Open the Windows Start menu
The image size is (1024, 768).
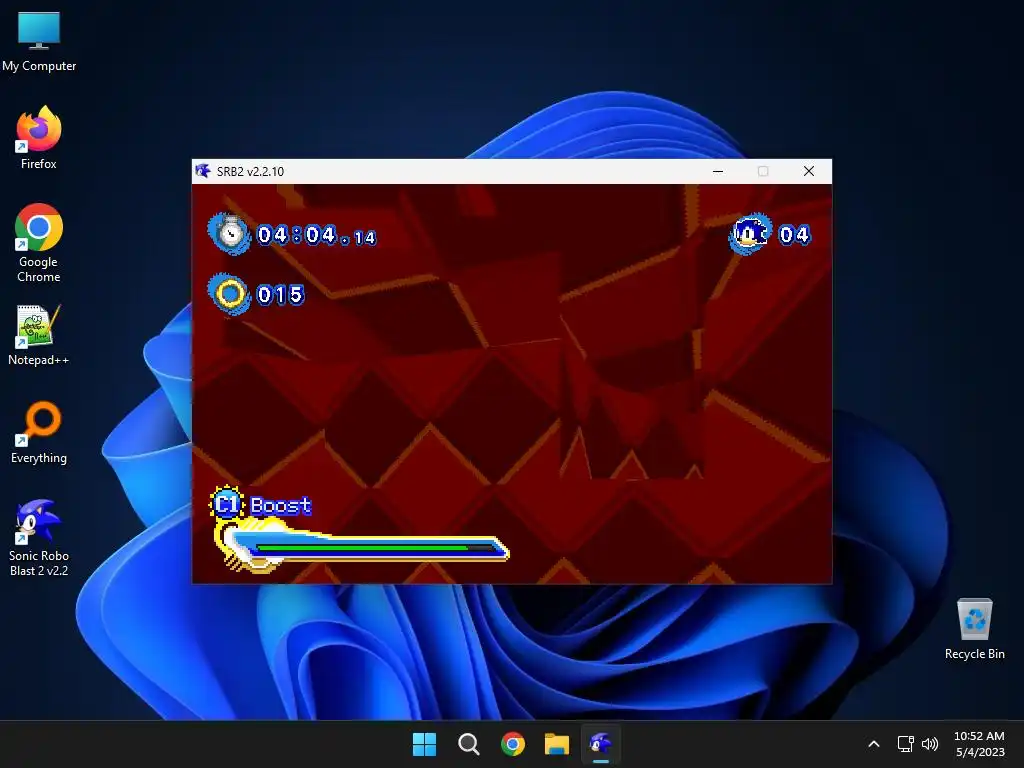[x=424, y=744]
